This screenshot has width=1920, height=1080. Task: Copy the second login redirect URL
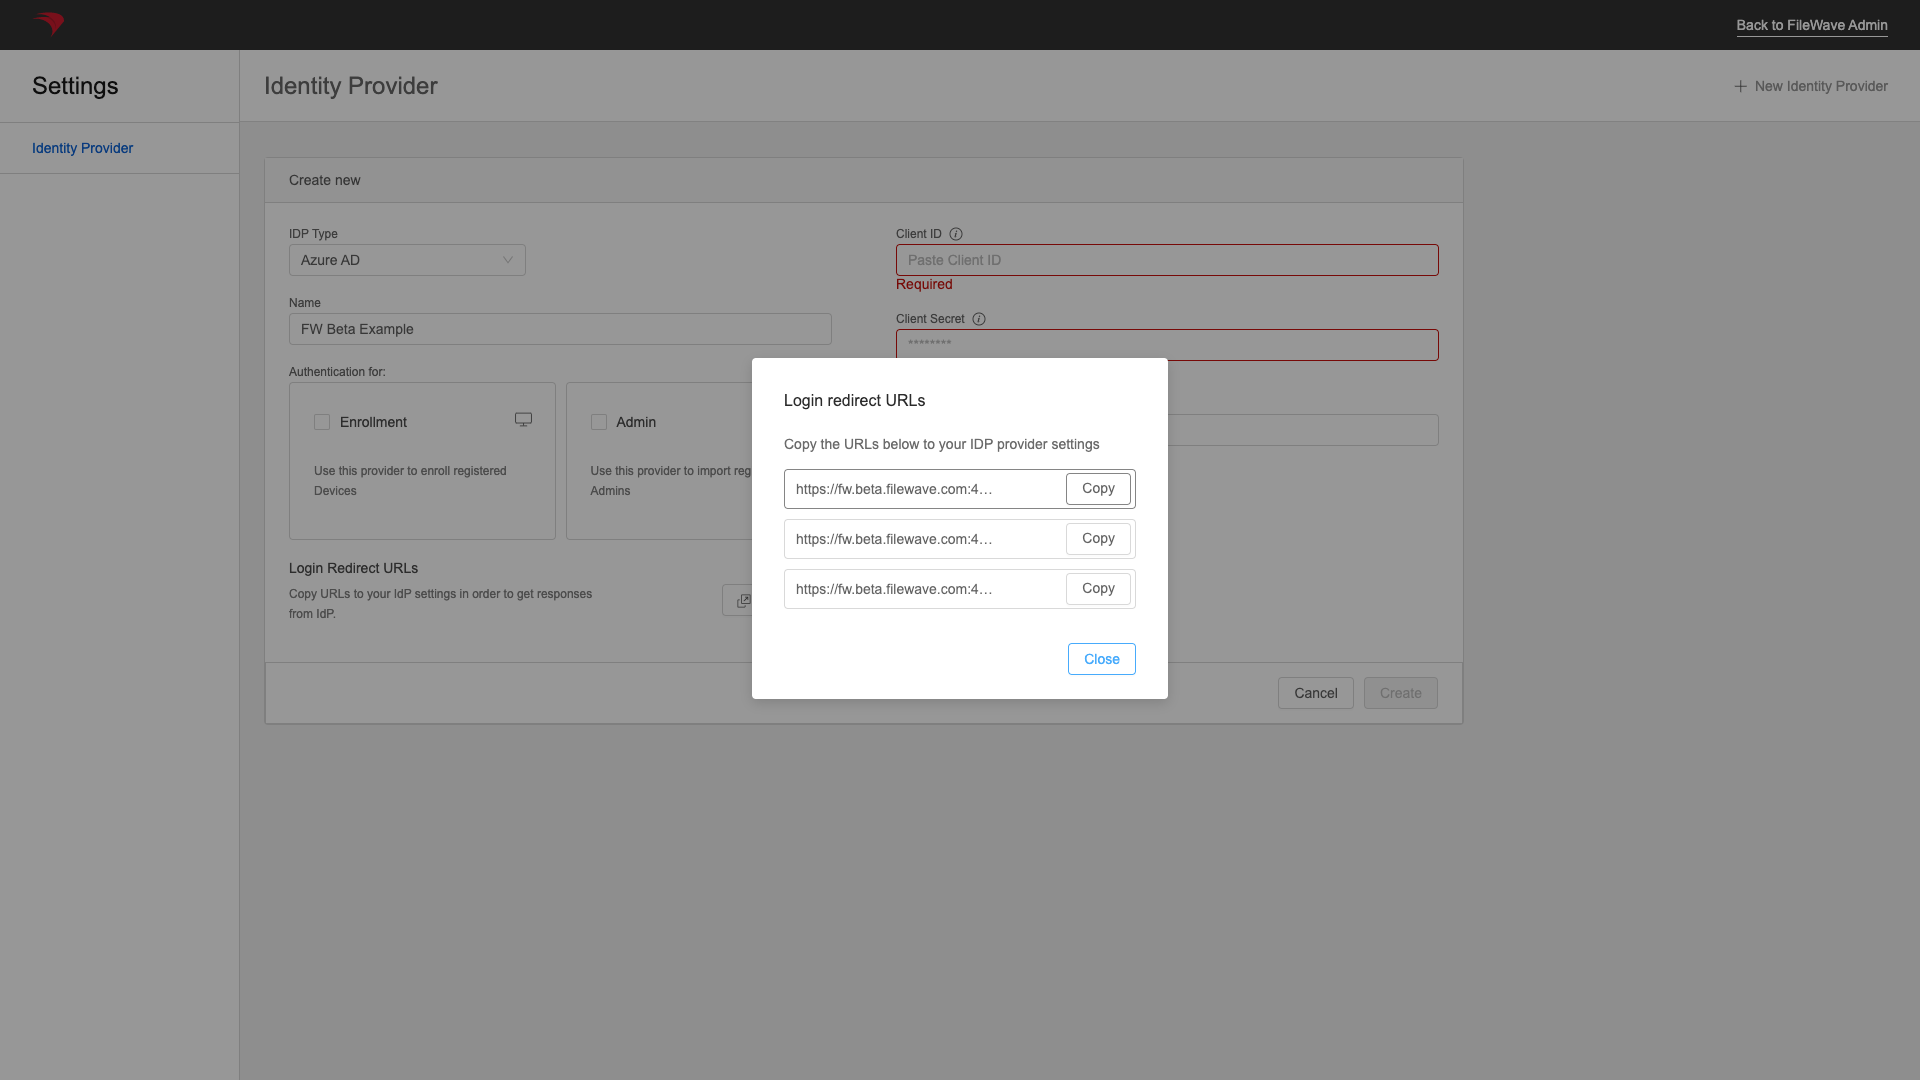tap(1097, 538)
